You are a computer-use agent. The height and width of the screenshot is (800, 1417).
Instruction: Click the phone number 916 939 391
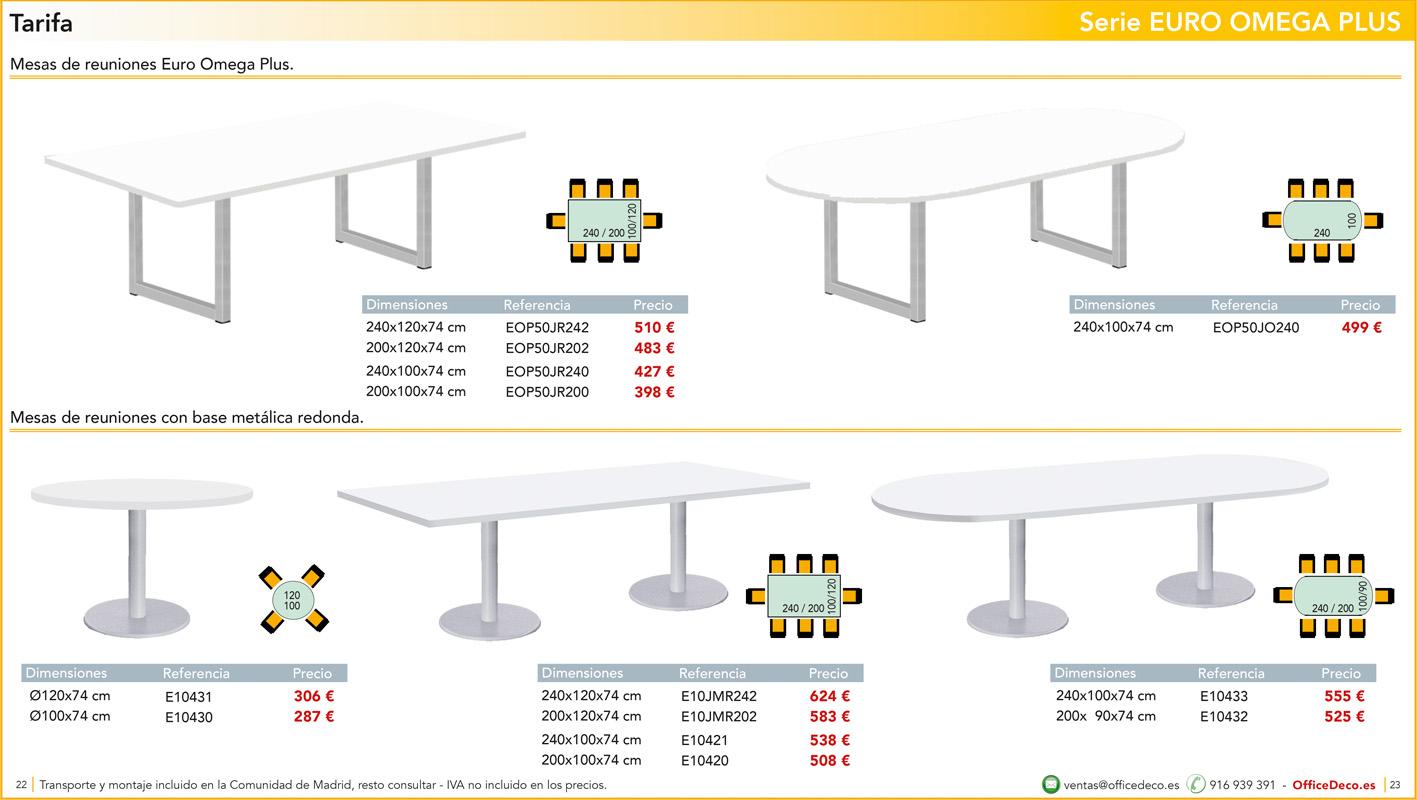(1242, 785)
